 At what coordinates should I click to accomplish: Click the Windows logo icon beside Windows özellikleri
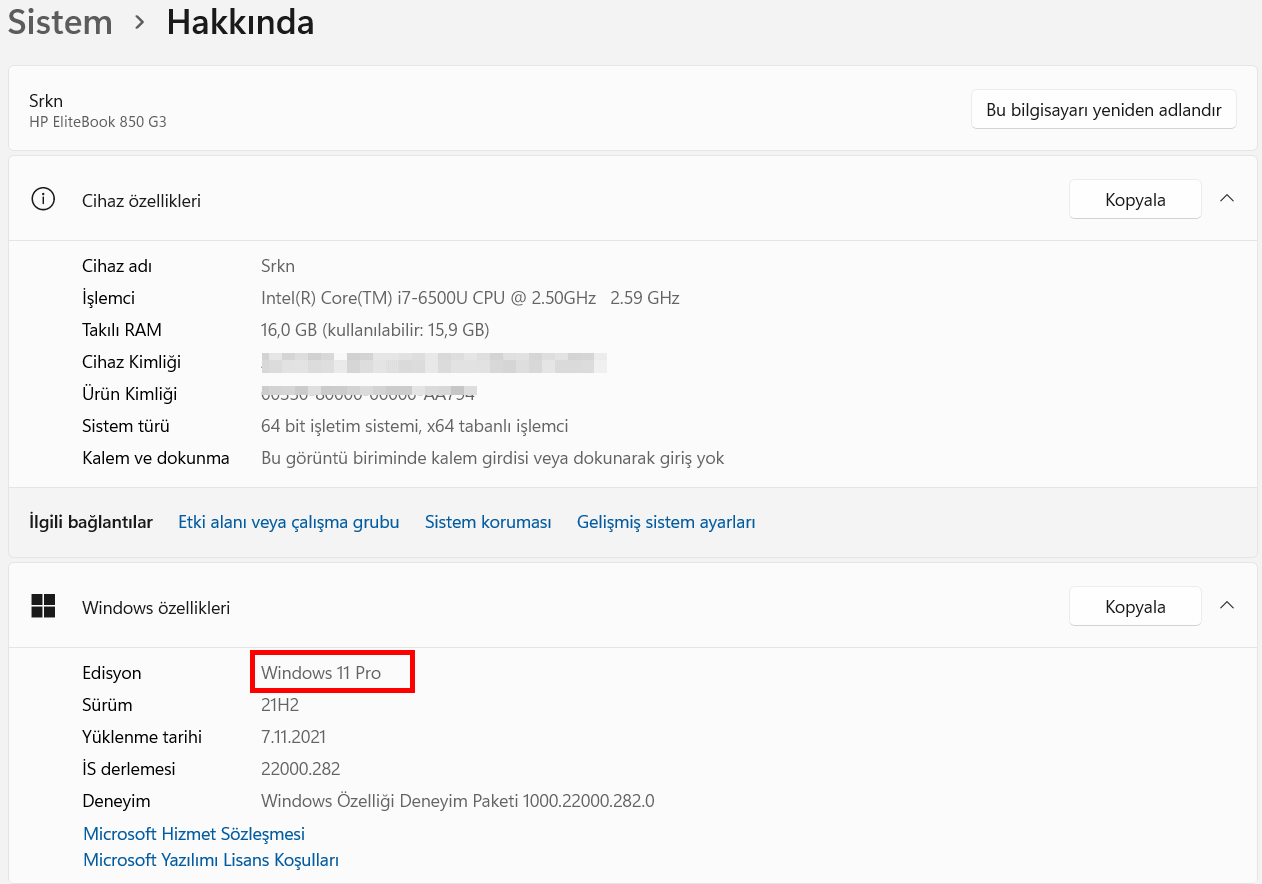43,605
